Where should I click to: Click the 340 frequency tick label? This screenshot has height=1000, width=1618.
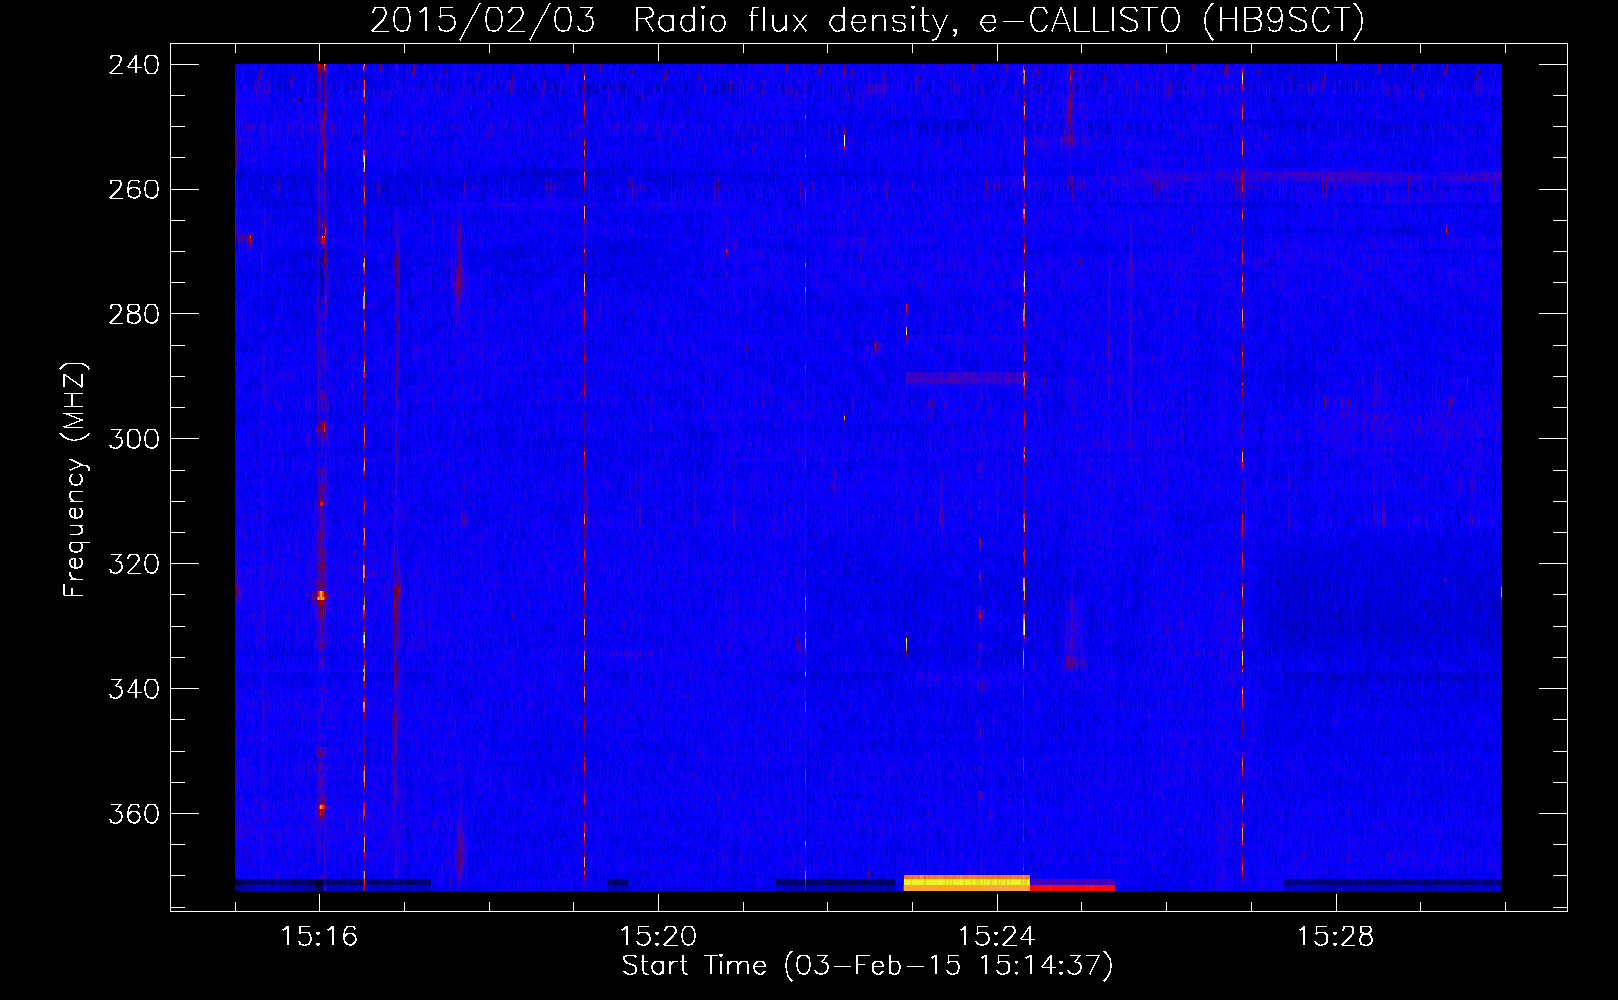click(134, 690)
